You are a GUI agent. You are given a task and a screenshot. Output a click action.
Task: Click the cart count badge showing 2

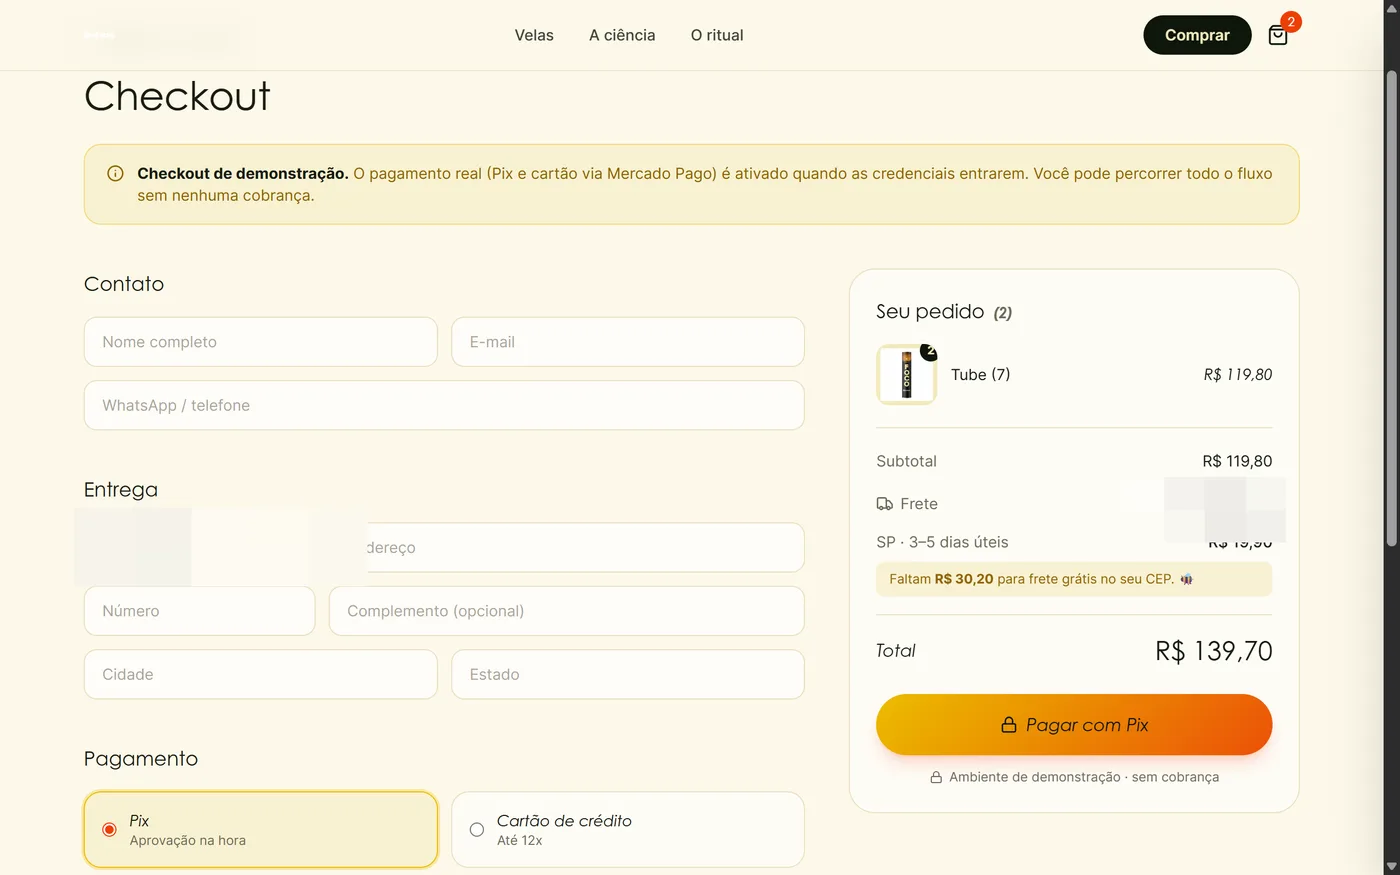[1291, 21]
